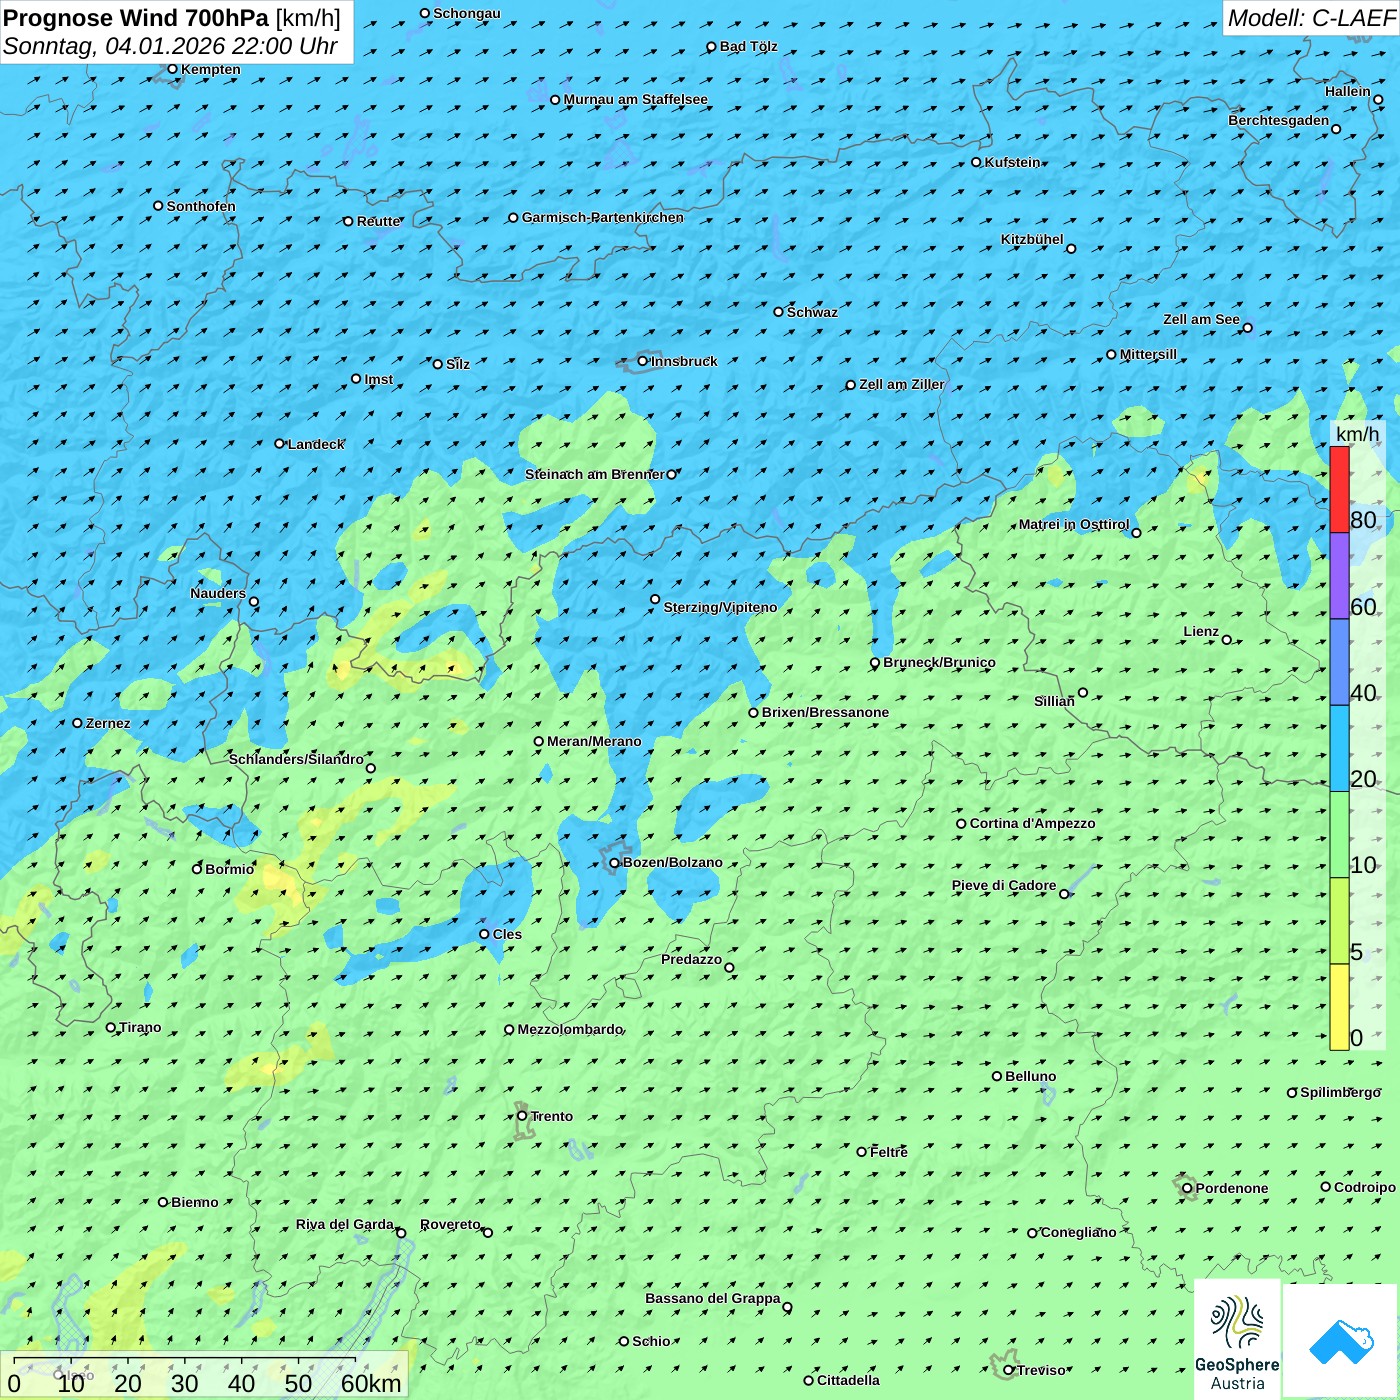Click the Lienz city label
Viewport: 1400px width, 1400px height.
coord(1201,631)
